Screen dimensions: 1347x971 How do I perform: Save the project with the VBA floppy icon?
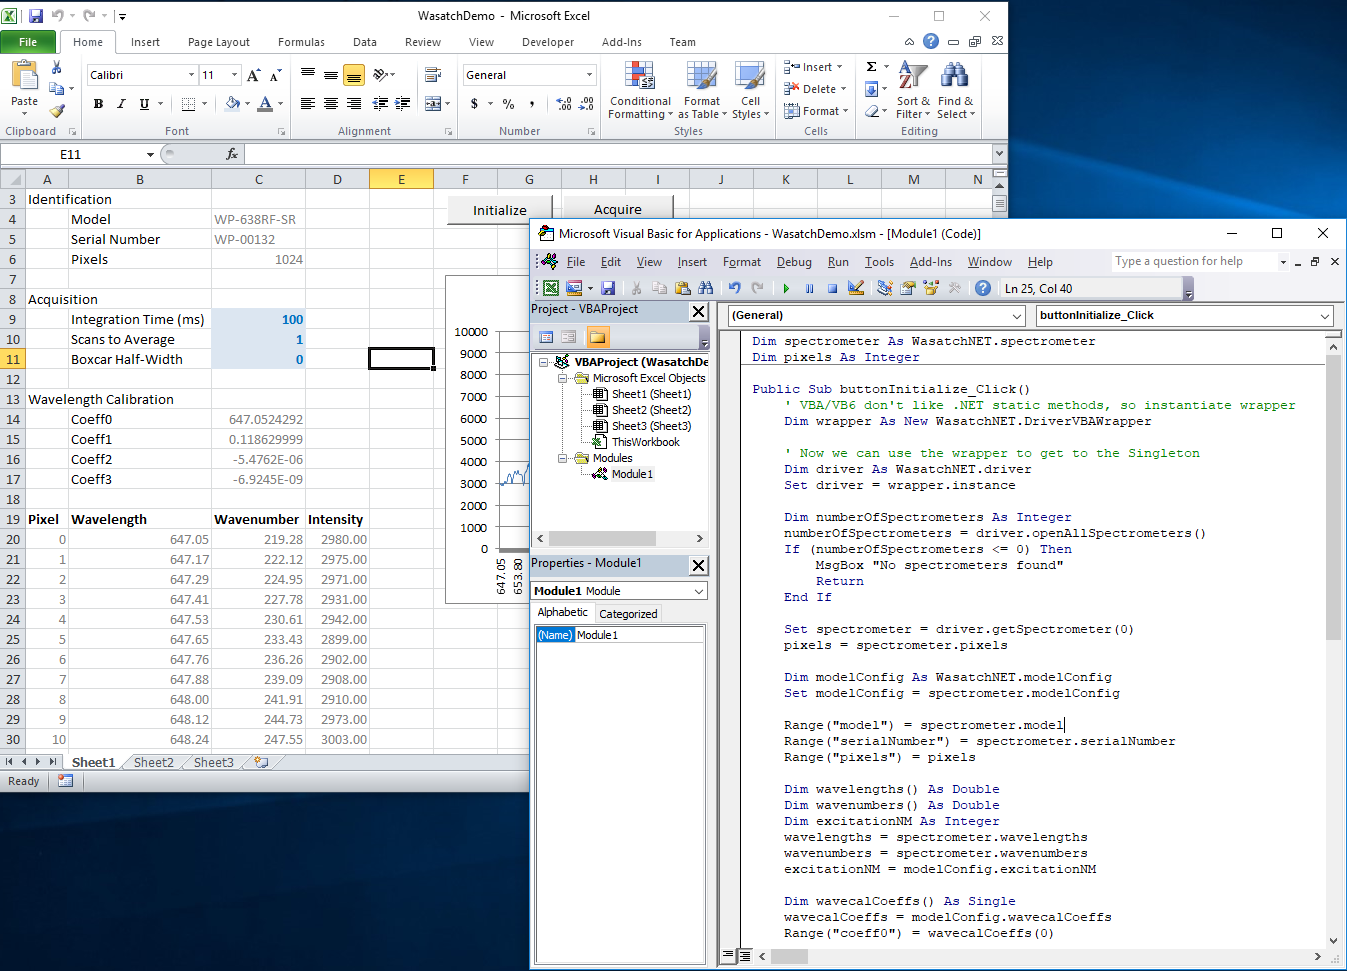(608, 288)
